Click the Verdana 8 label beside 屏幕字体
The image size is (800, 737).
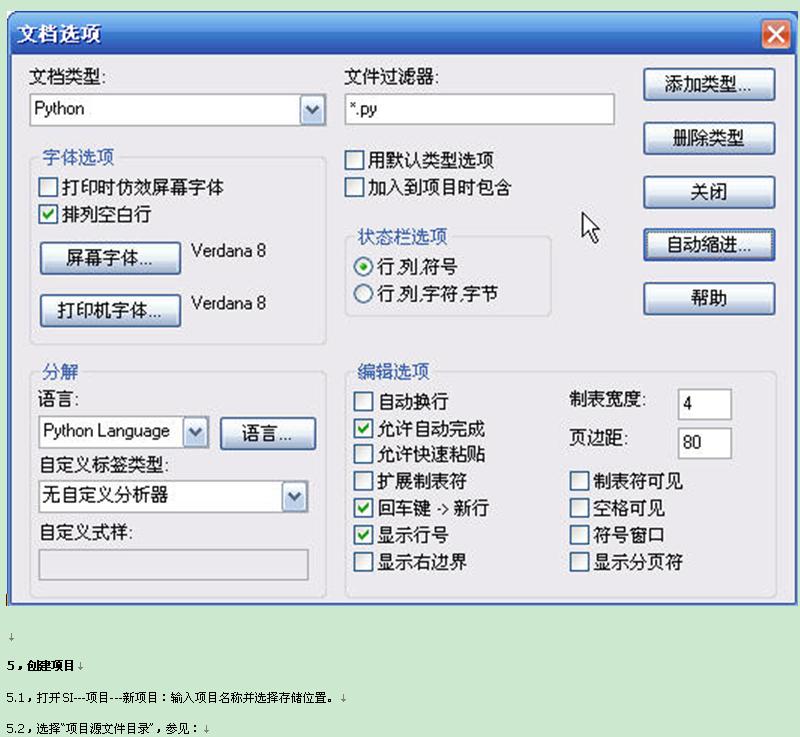(228, 250)
